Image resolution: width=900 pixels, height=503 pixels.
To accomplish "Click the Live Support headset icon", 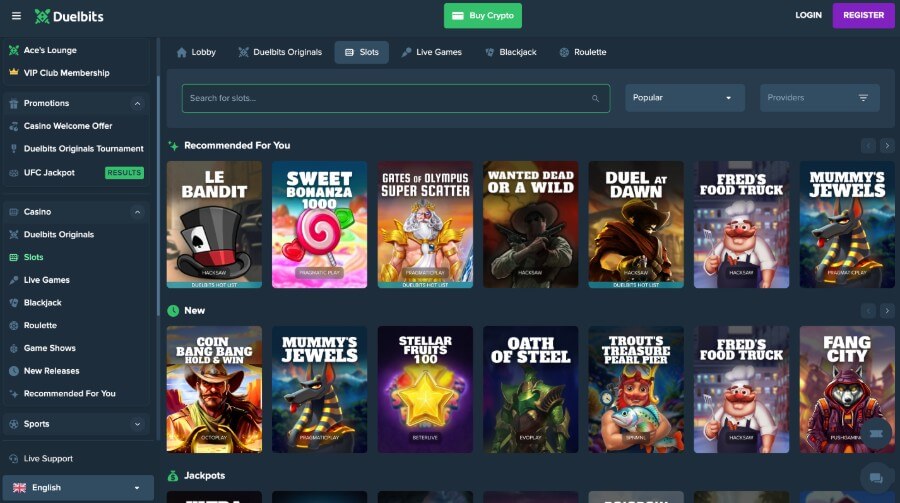I will 14,459.
